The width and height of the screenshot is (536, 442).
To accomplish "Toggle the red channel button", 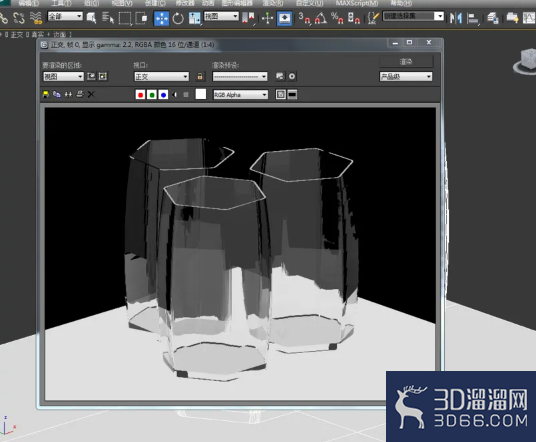I will pyautogui.click(x=140, y=95).
